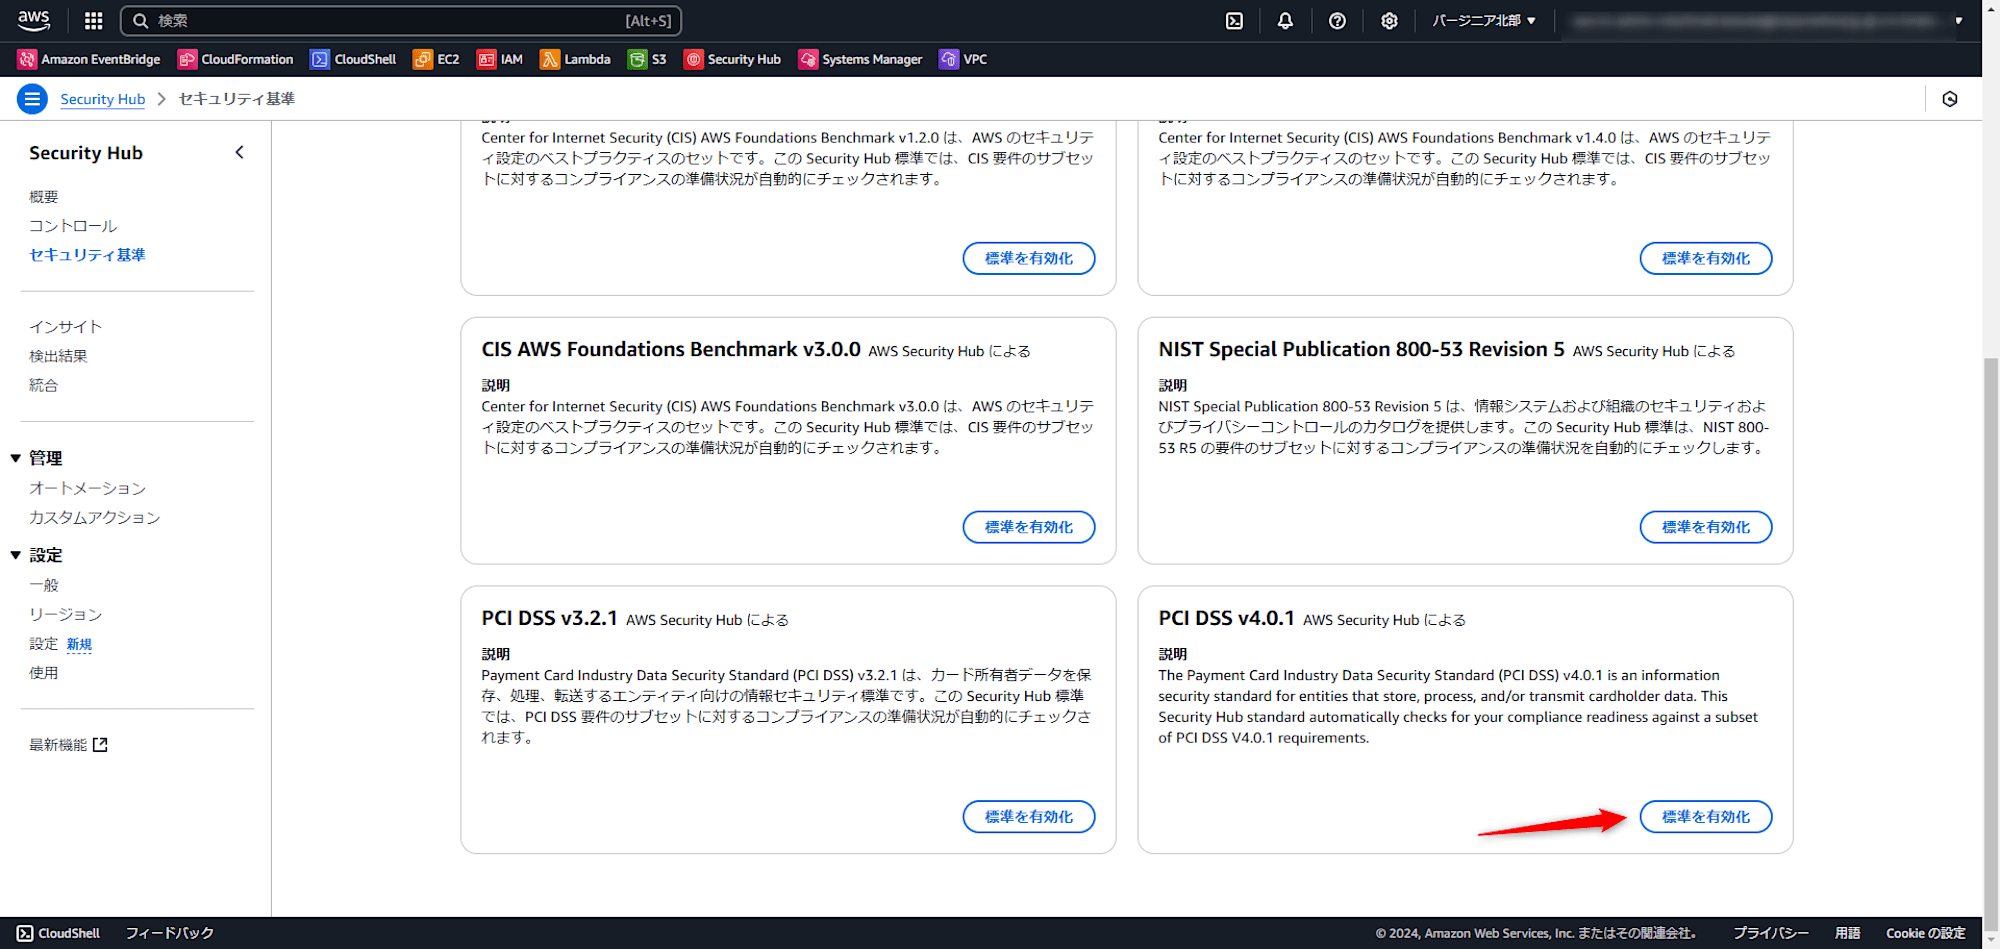The height and width of the screenshot is (949, 2000).
Task: Go to 概要 in the sidebar
Action: (44, 197)
